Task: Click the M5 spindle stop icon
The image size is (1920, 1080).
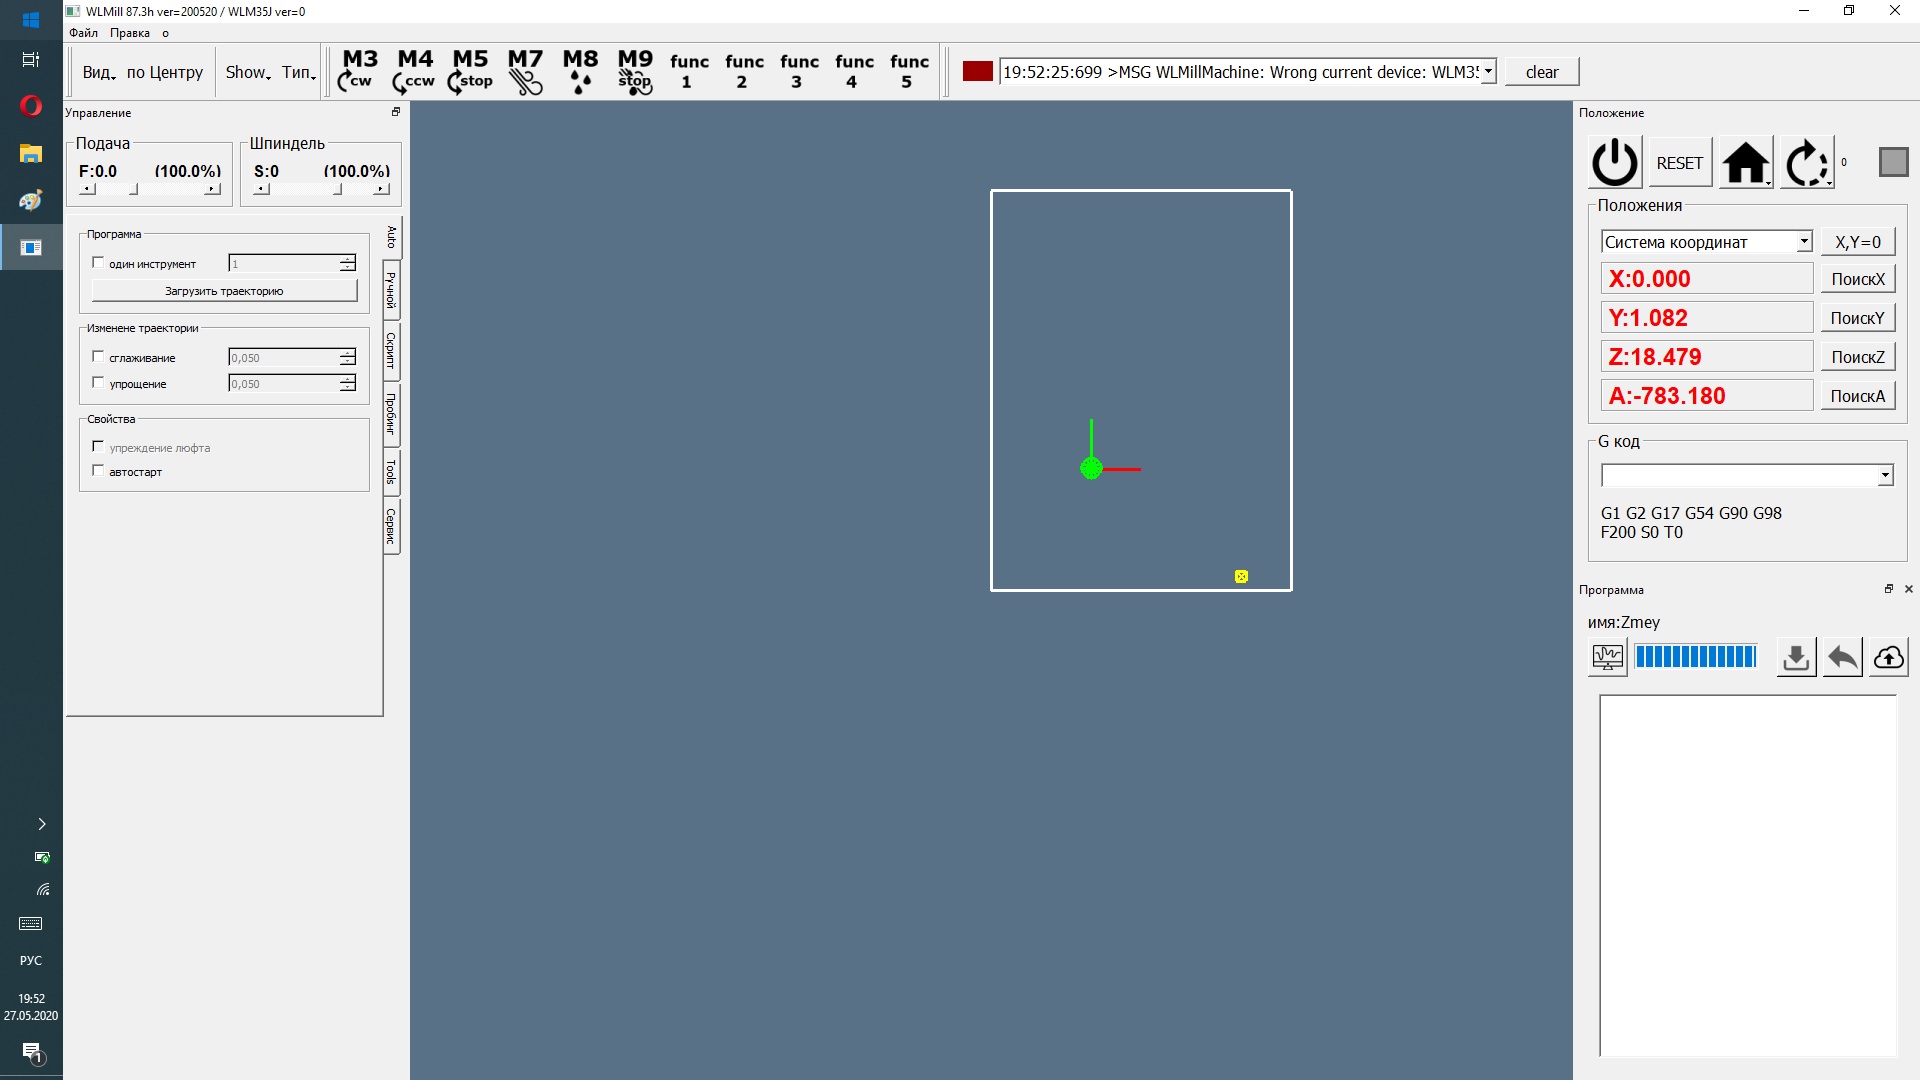Action: point(470,71)
